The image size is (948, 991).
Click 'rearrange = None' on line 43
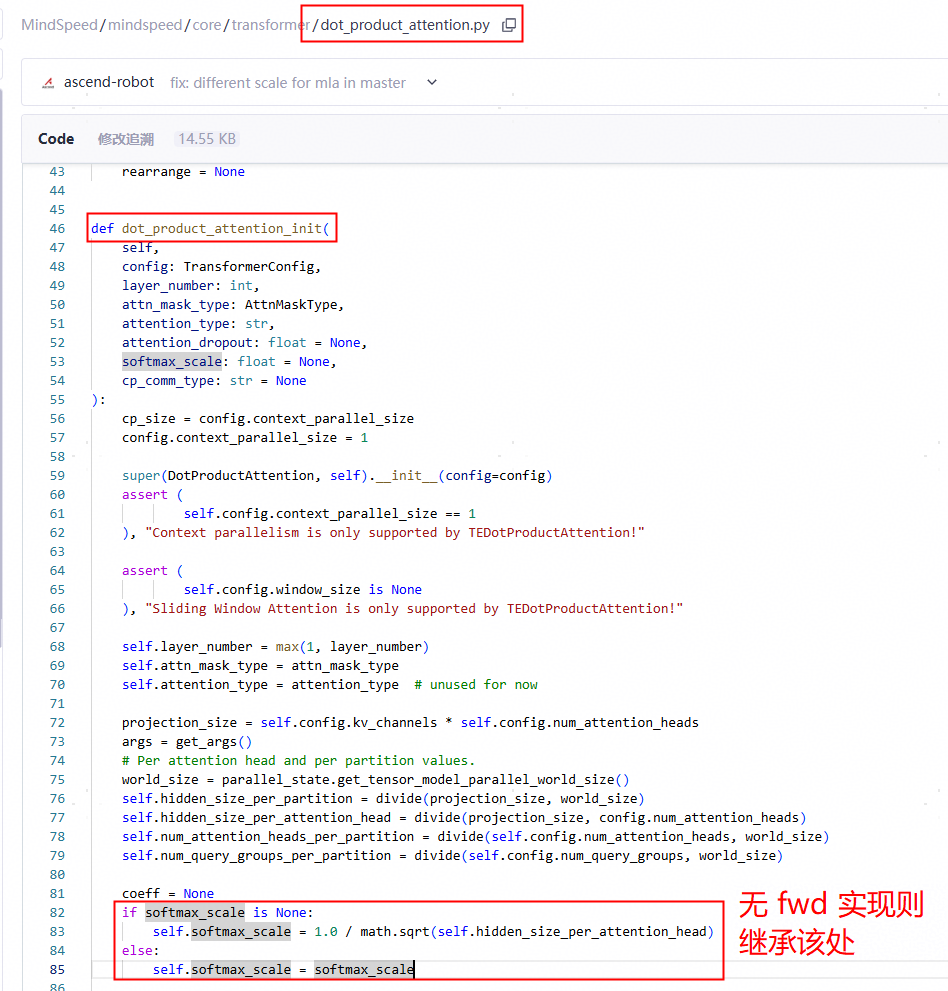tap(183, 172)
